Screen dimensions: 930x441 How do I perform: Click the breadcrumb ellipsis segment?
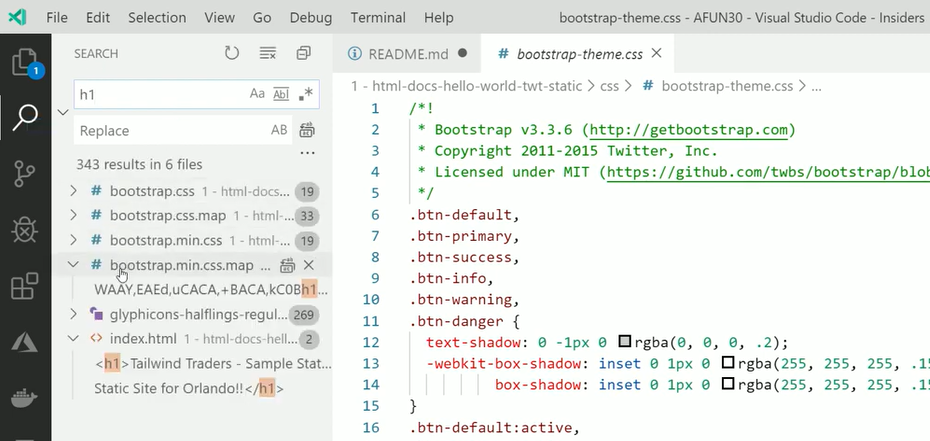(816, 87)
